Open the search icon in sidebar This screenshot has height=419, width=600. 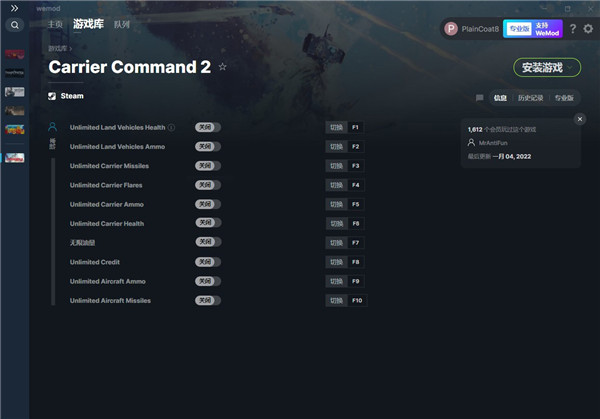15,25
